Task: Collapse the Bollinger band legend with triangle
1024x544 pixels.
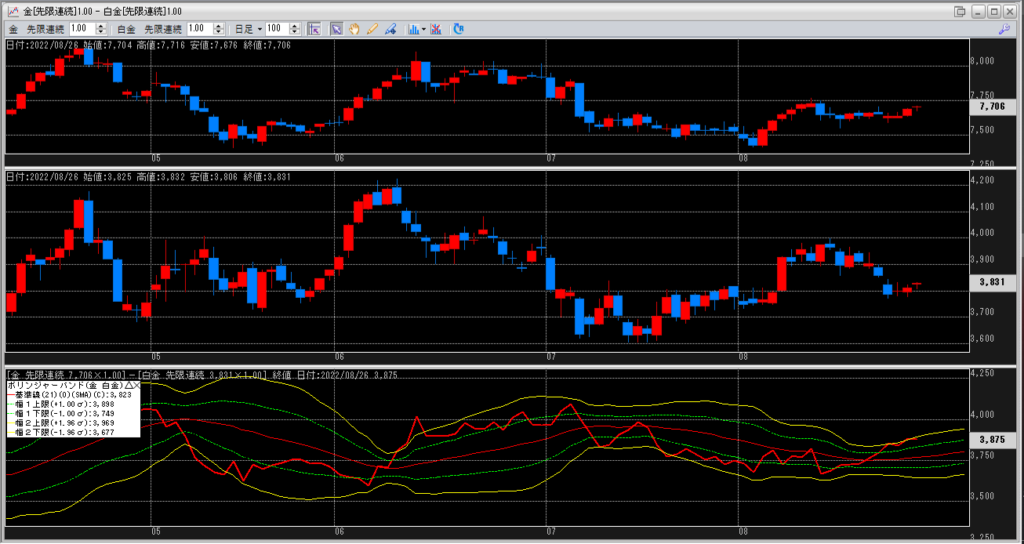Action: pos(128,384)
